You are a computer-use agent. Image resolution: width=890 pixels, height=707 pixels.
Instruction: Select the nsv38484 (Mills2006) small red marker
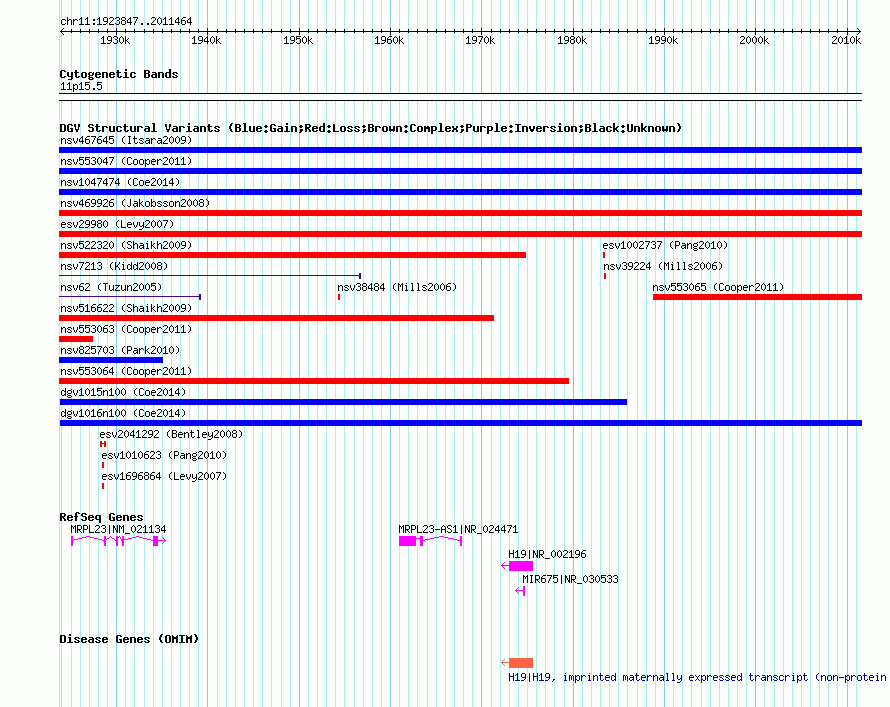[x=339, y=297]
